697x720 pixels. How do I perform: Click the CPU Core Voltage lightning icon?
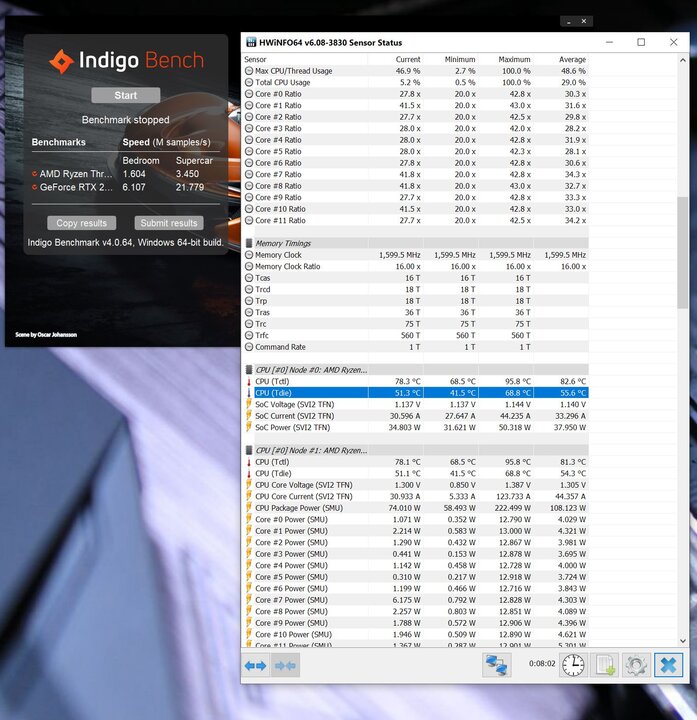[249, 485]
